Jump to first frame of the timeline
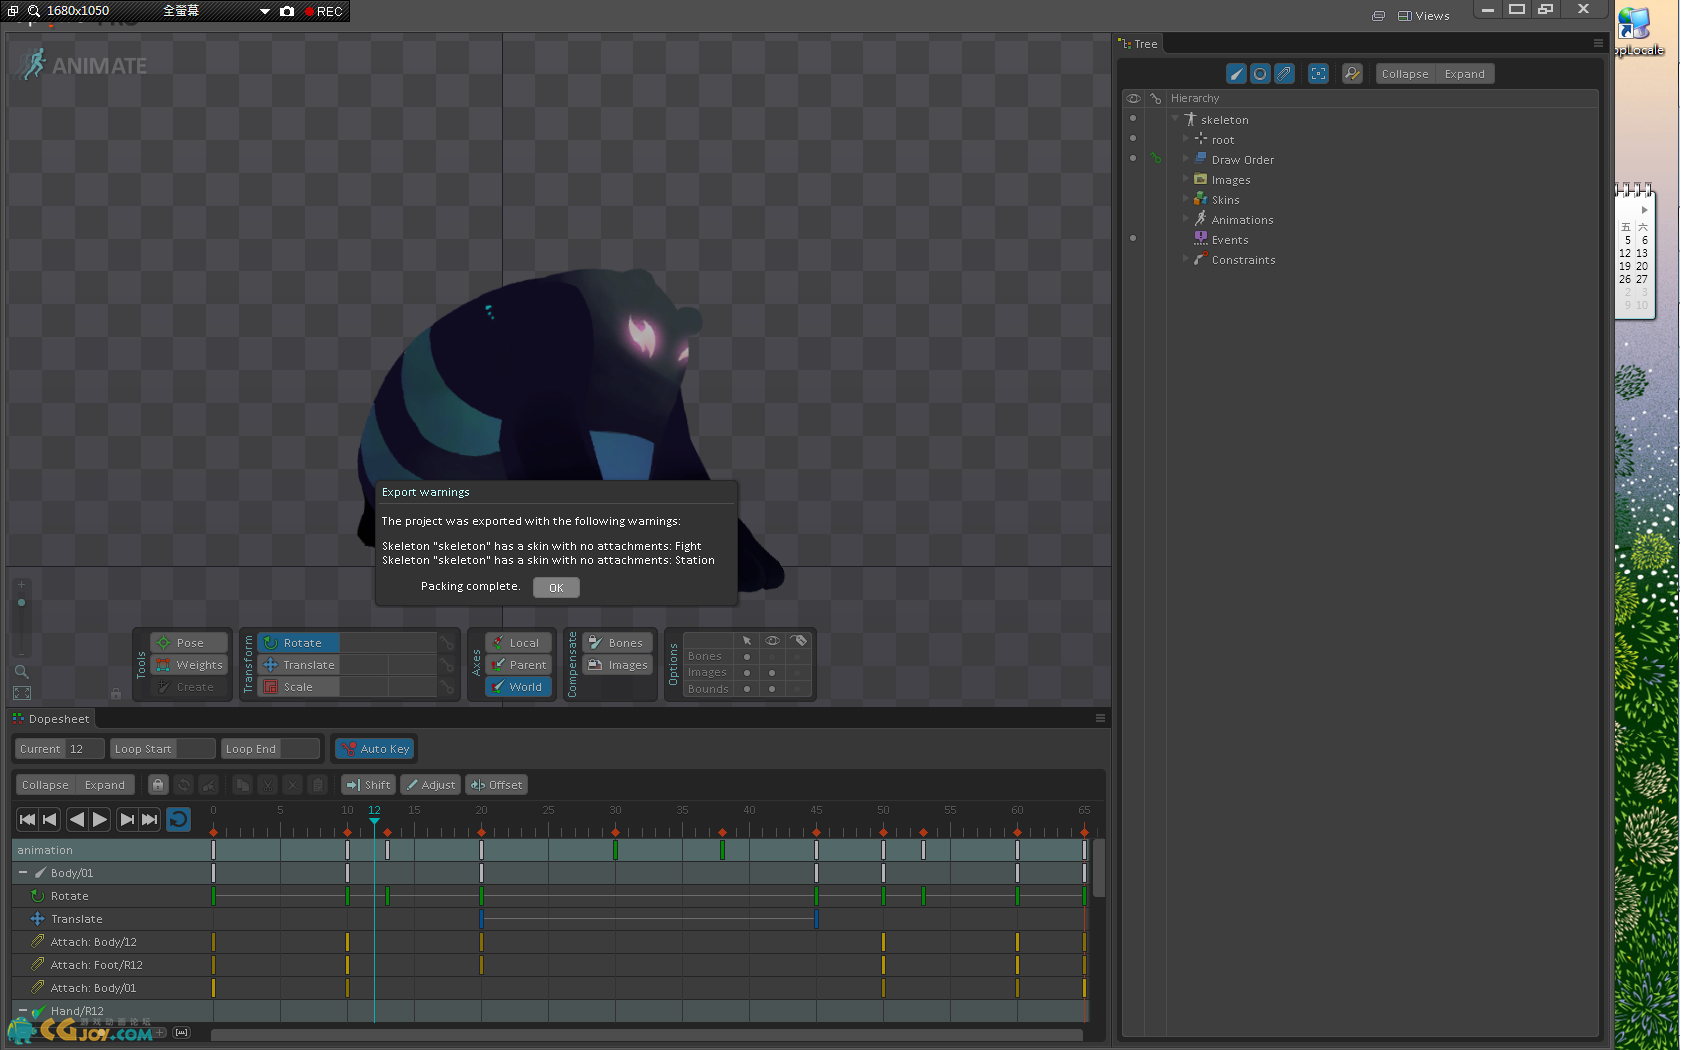The height and width of the screenshot is (1050, 1684). [x=28, y=820]
